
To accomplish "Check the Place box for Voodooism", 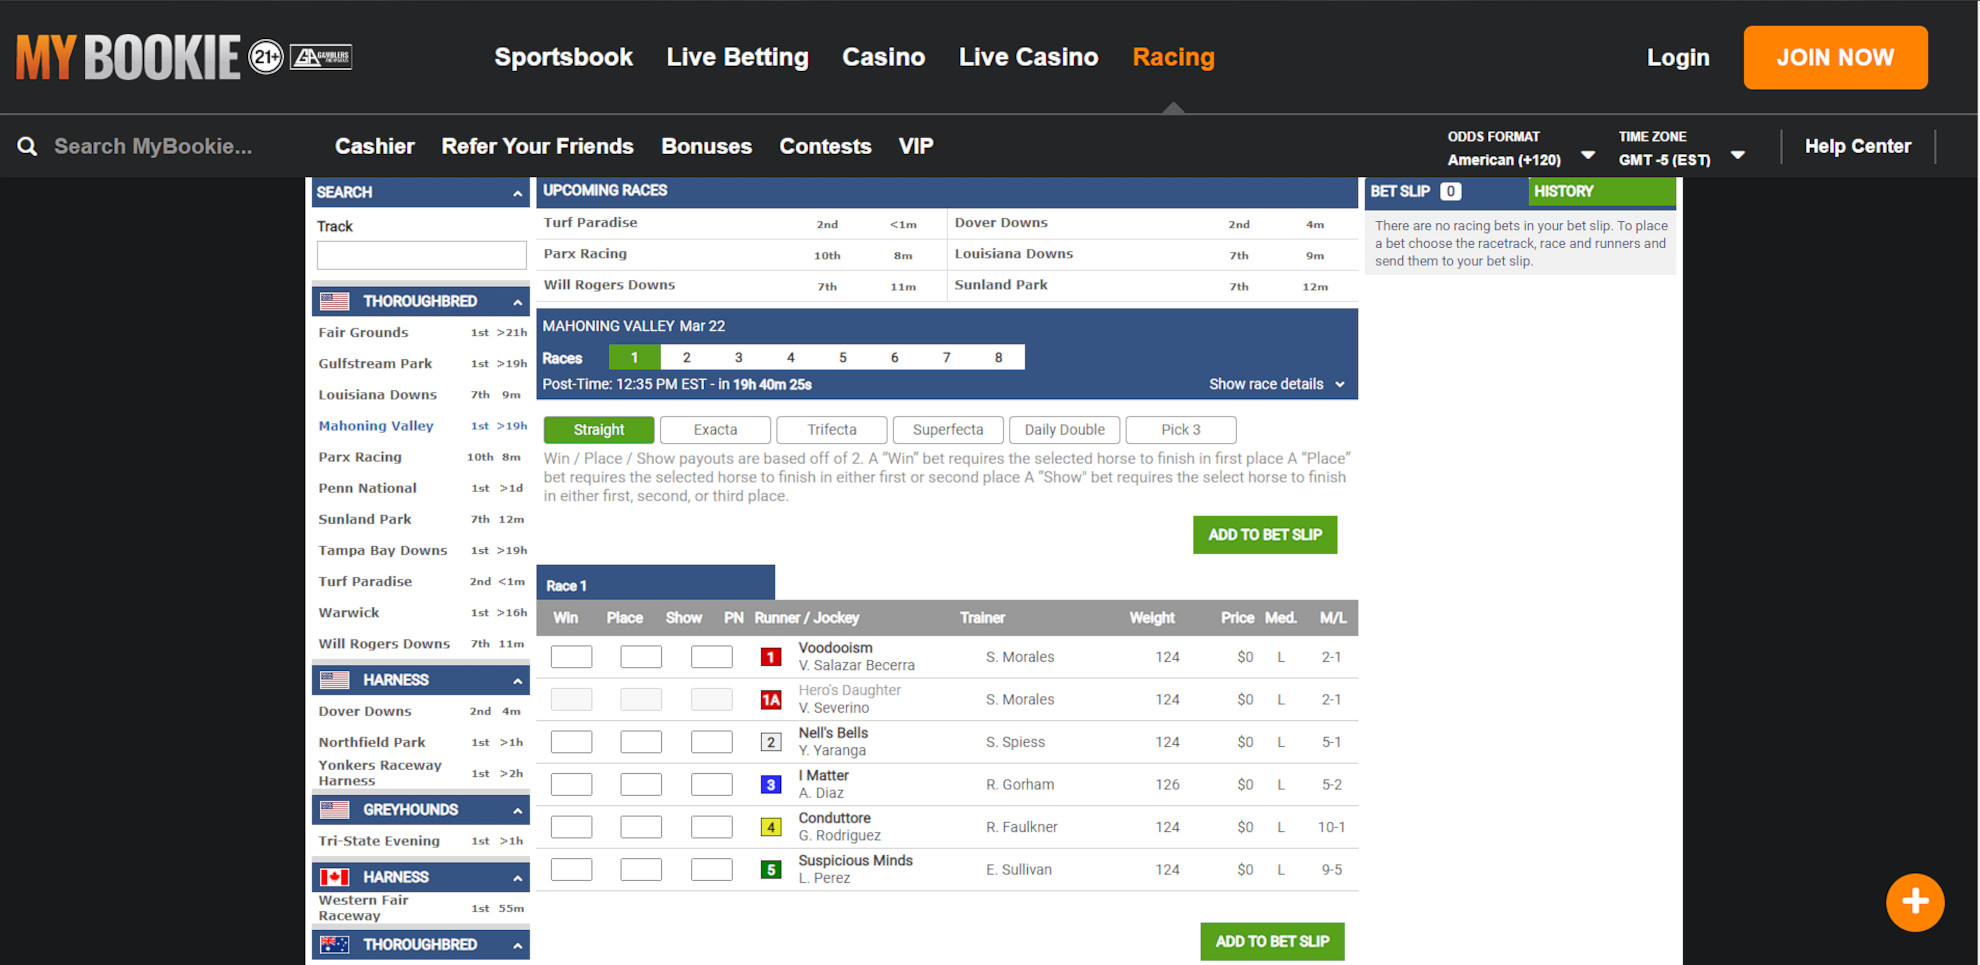I will pos(641,657).
